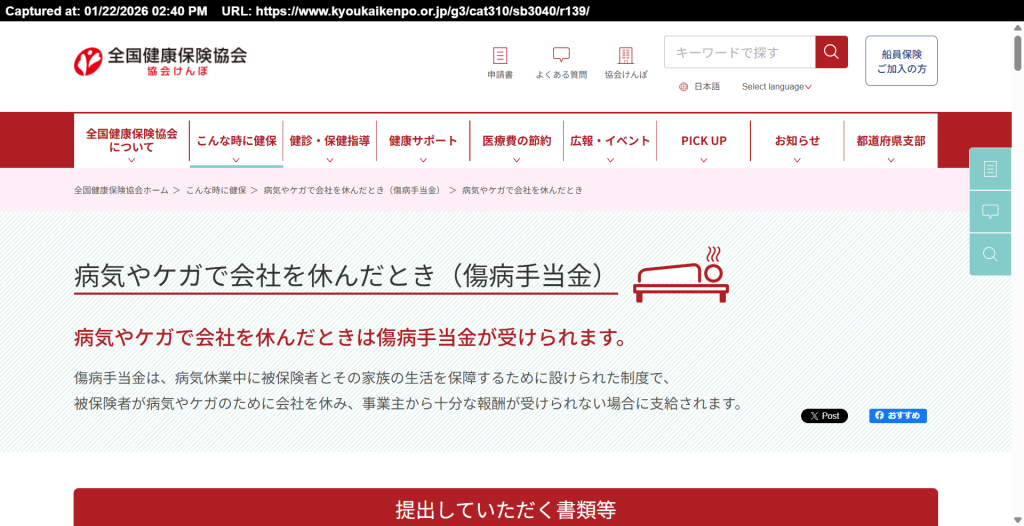Expand the 広報・イベント menu
Viewport: 1024px width, 526px height.
click(x=610, y=140)
